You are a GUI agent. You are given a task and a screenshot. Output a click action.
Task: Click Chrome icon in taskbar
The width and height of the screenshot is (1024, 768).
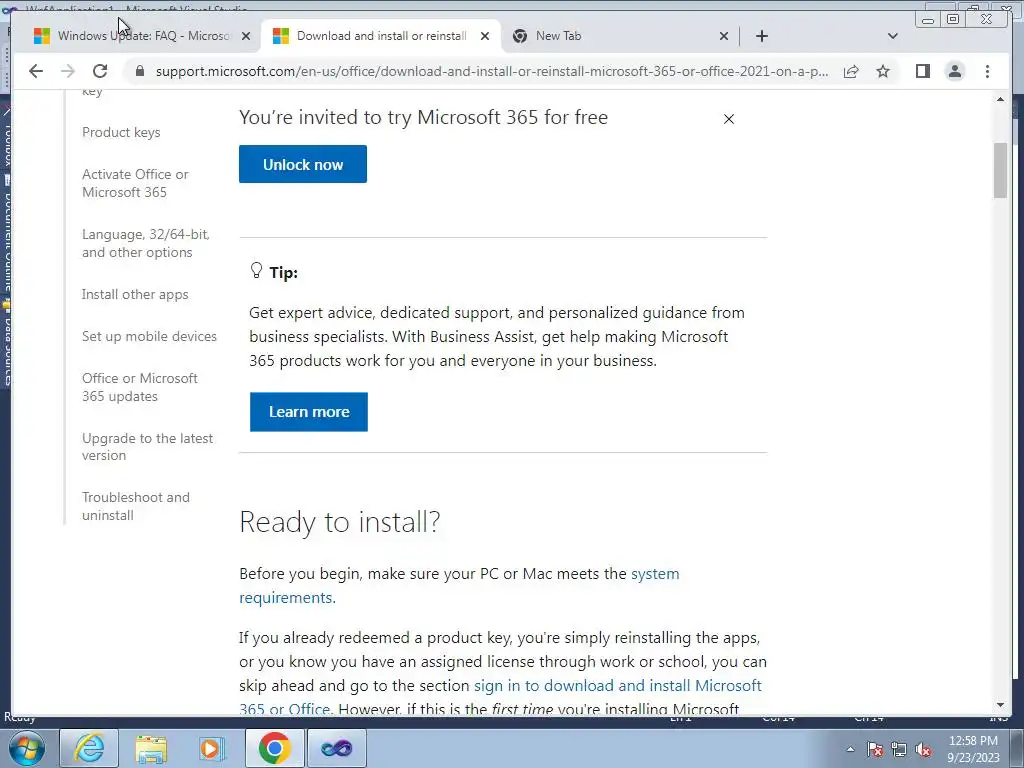(x=274, y=748)
